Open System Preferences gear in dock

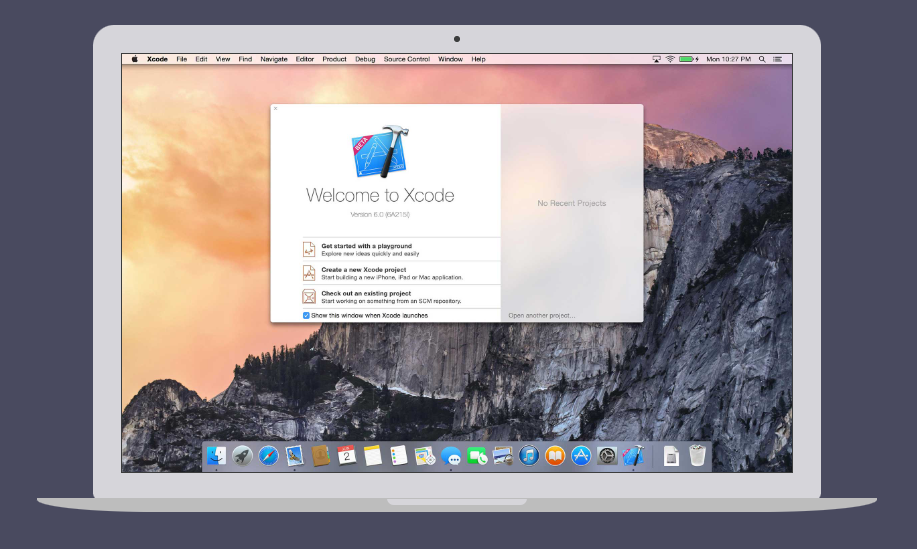tap(607, 455)
